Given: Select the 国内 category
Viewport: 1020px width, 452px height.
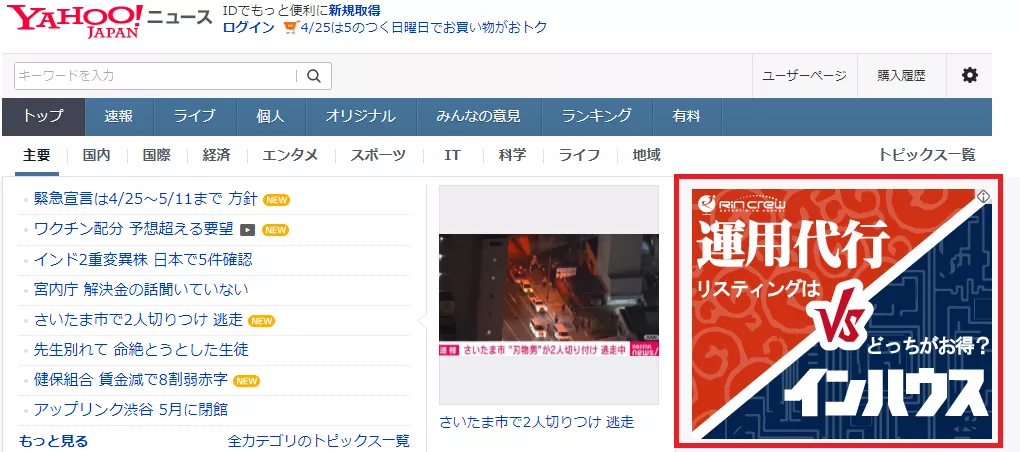Looking at the screenshot, I should tap(96, 155).
